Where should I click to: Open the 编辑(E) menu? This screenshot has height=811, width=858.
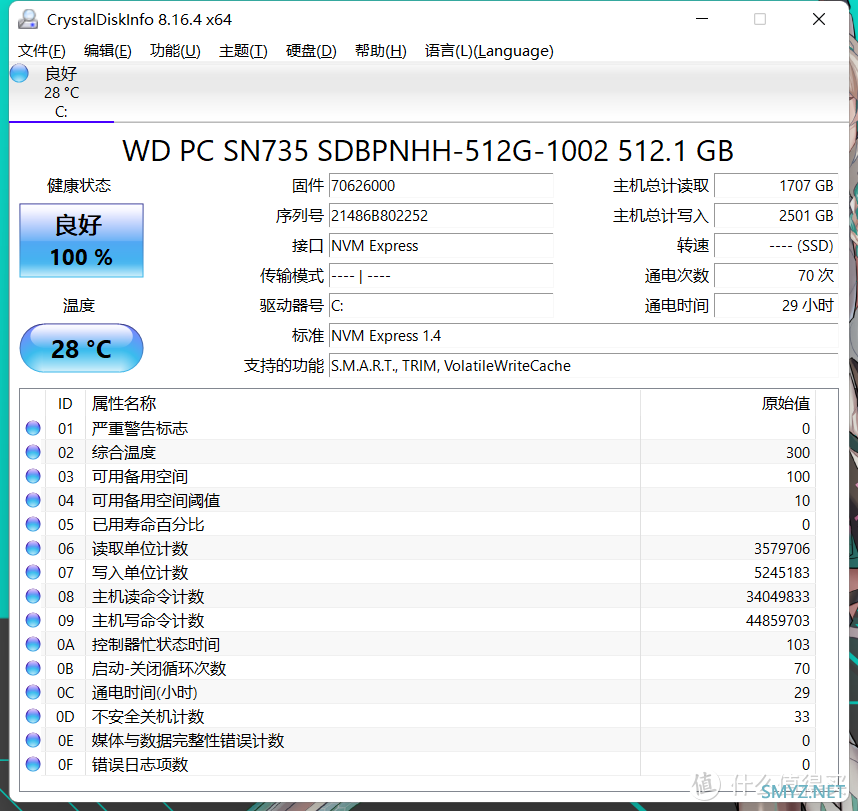point(108,51)
